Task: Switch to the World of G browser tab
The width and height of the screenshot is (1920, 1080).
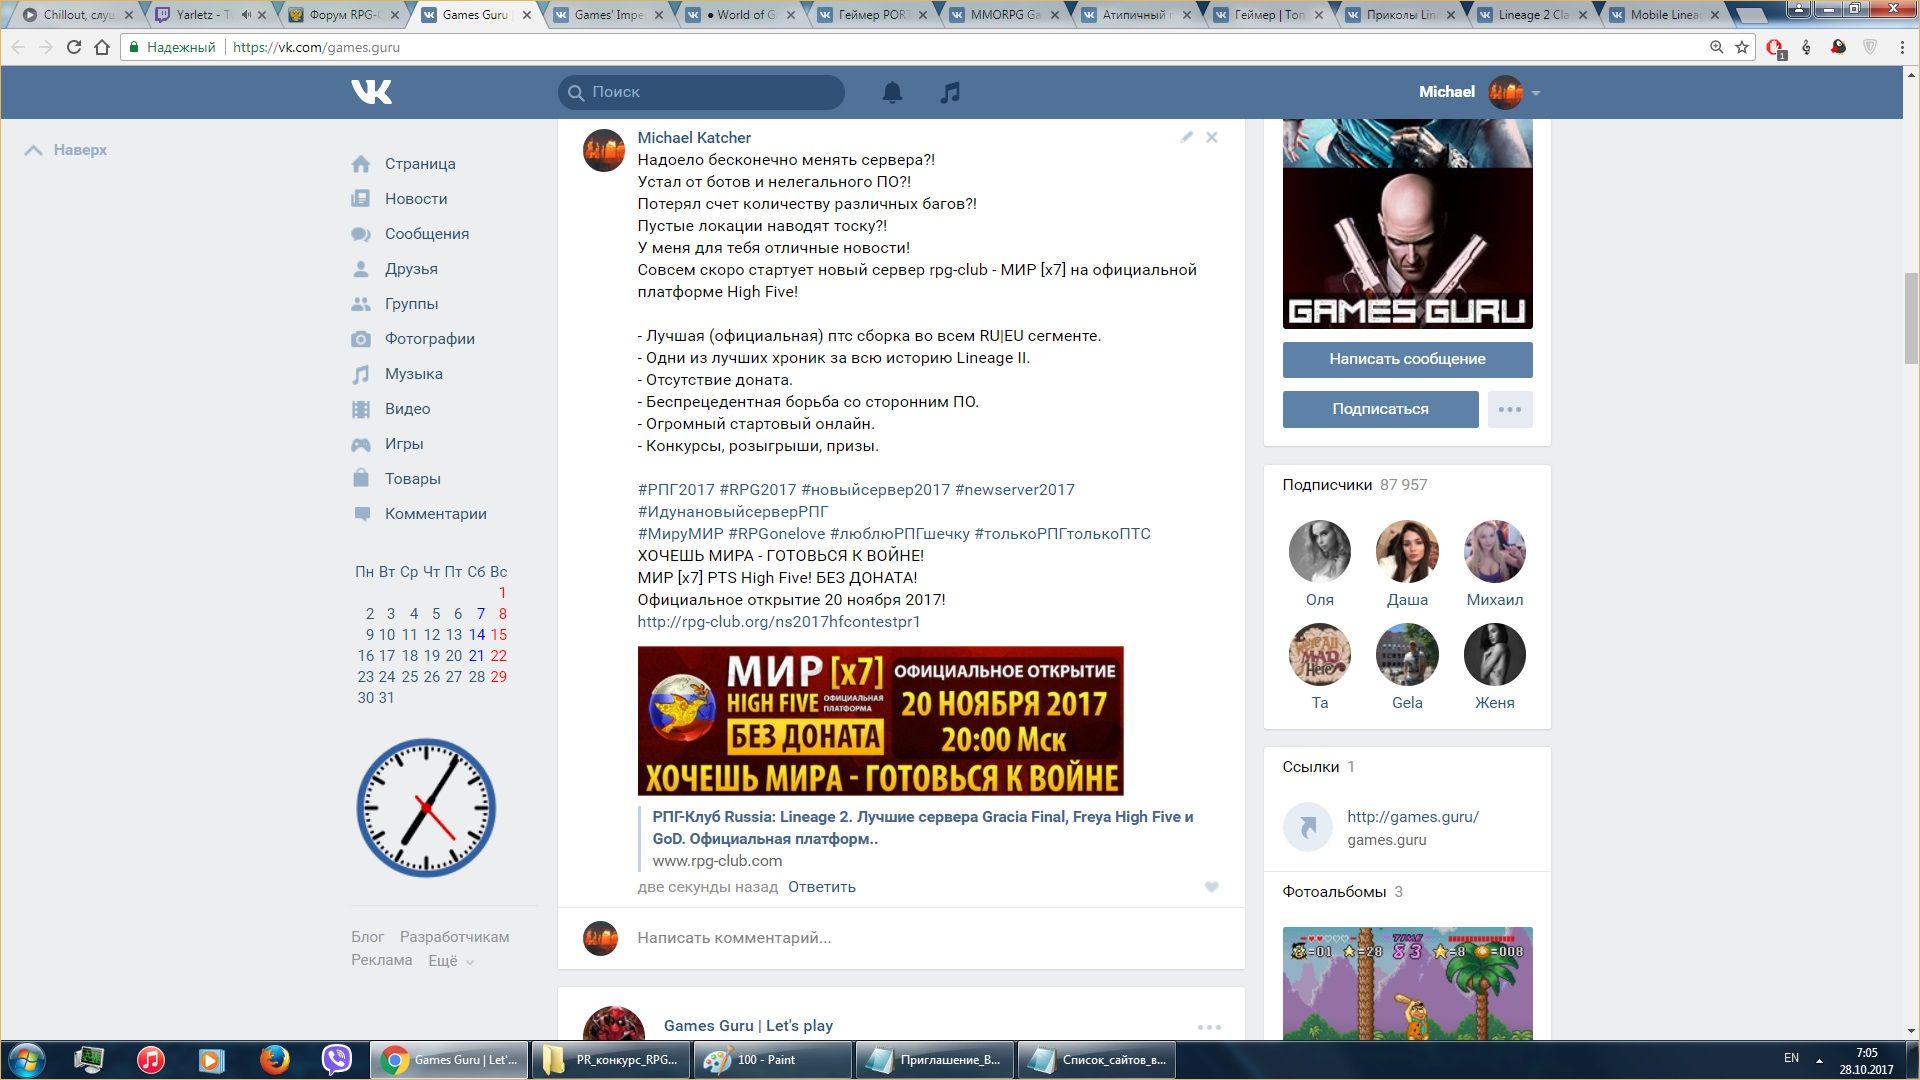Action: pos(742,15)
